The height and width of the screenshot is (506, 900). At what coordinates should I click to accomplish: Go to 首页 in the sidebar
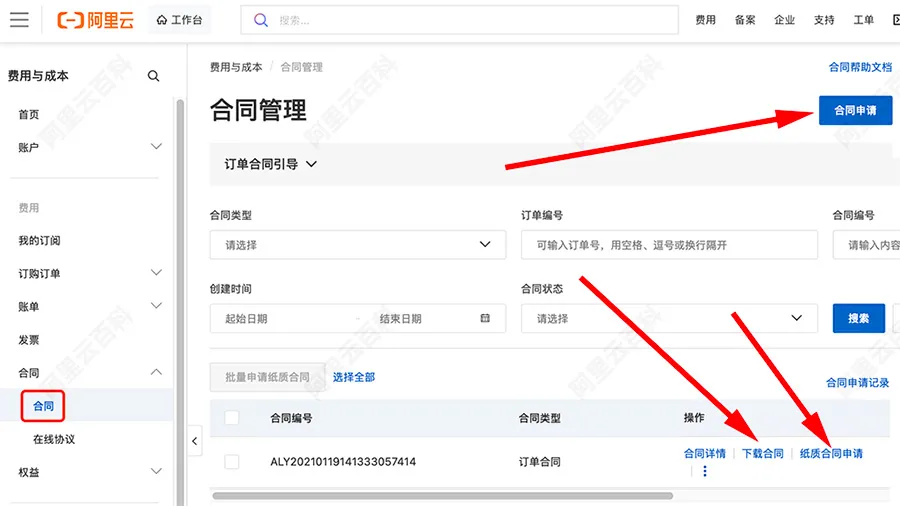(29, 115)
